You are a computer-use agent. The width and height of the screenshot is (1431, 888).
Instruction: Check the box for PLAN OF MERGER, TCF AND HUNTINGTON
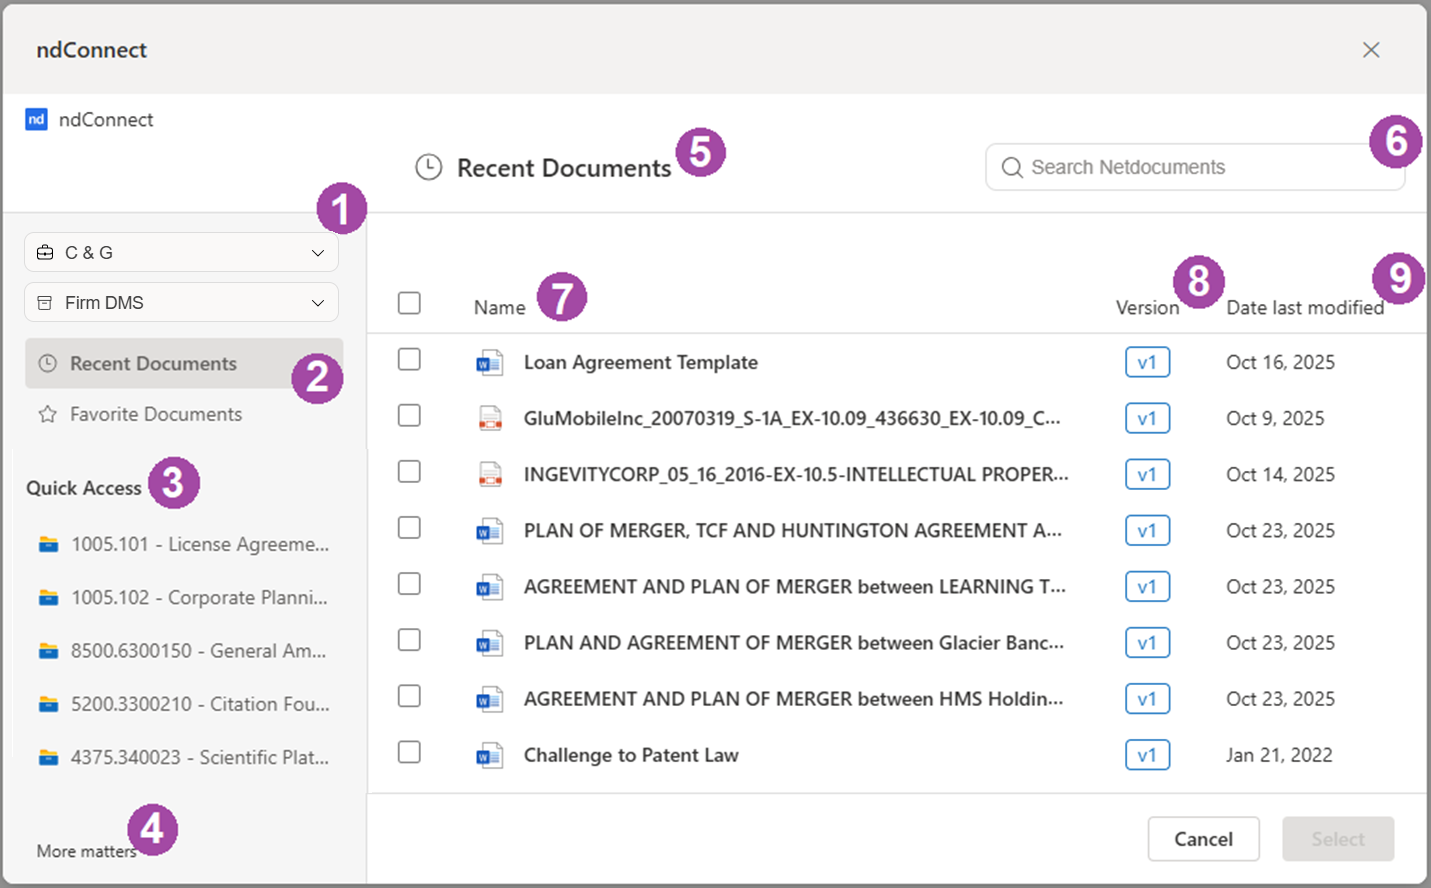[409, 527]
